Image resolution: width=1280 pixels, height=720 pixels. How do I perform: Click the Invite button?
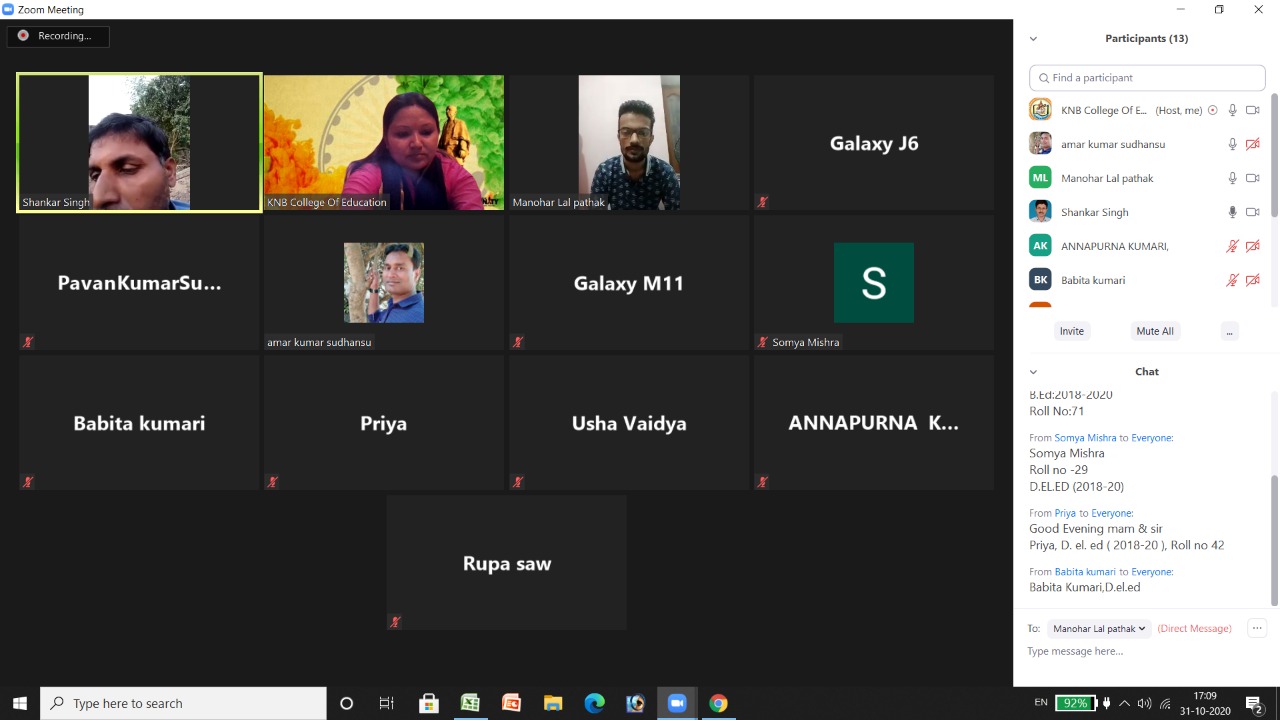[1071, 331]
